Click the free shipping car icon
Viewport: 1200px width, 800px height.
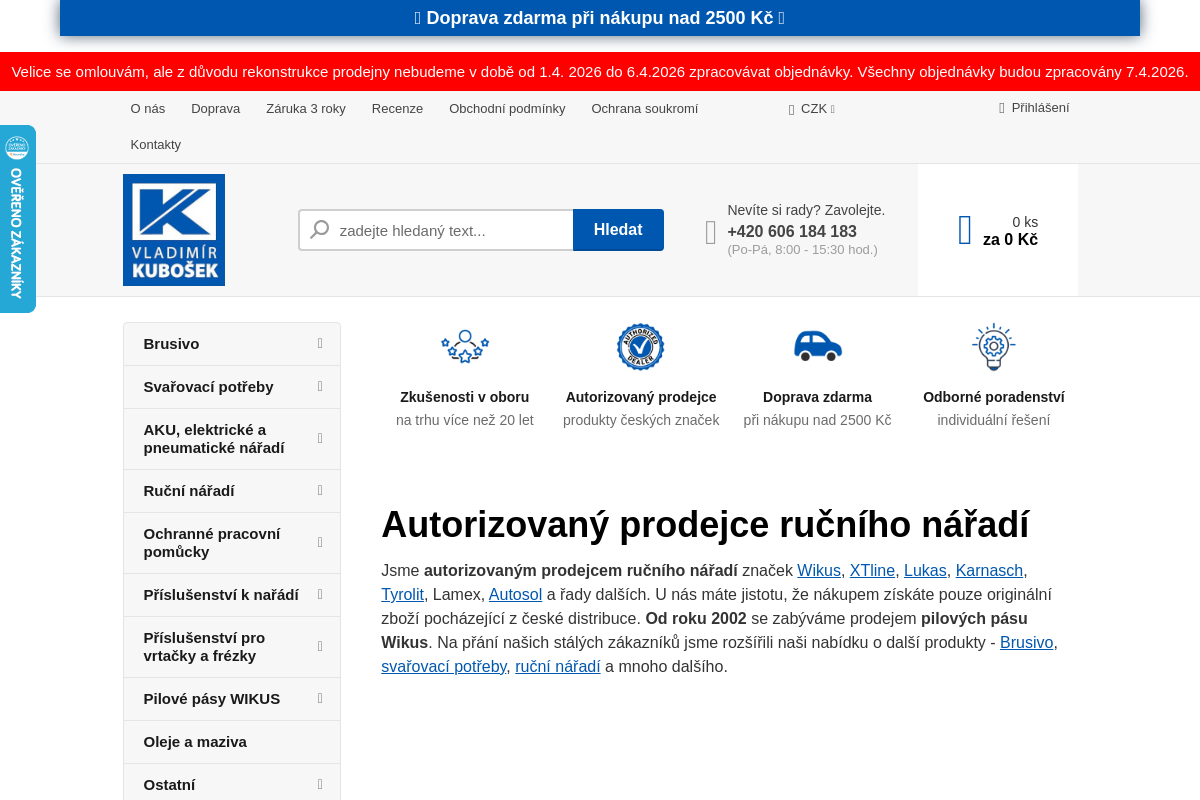(818, 347)
